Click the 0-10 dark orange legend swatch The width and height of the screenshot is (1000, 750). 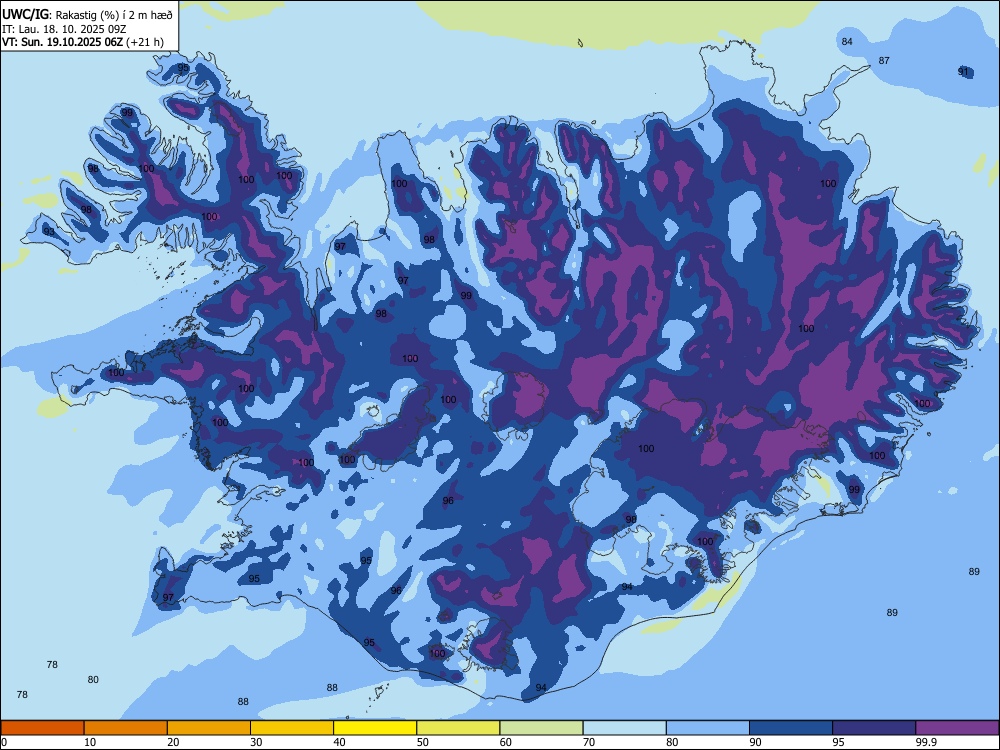(42, 728)
